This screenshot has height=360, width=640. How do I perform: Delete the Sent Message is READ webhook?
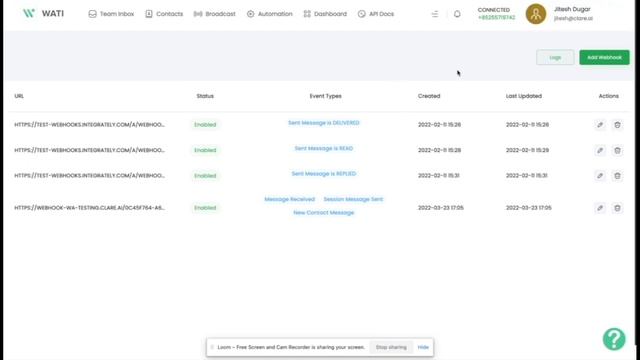[617, 151]
